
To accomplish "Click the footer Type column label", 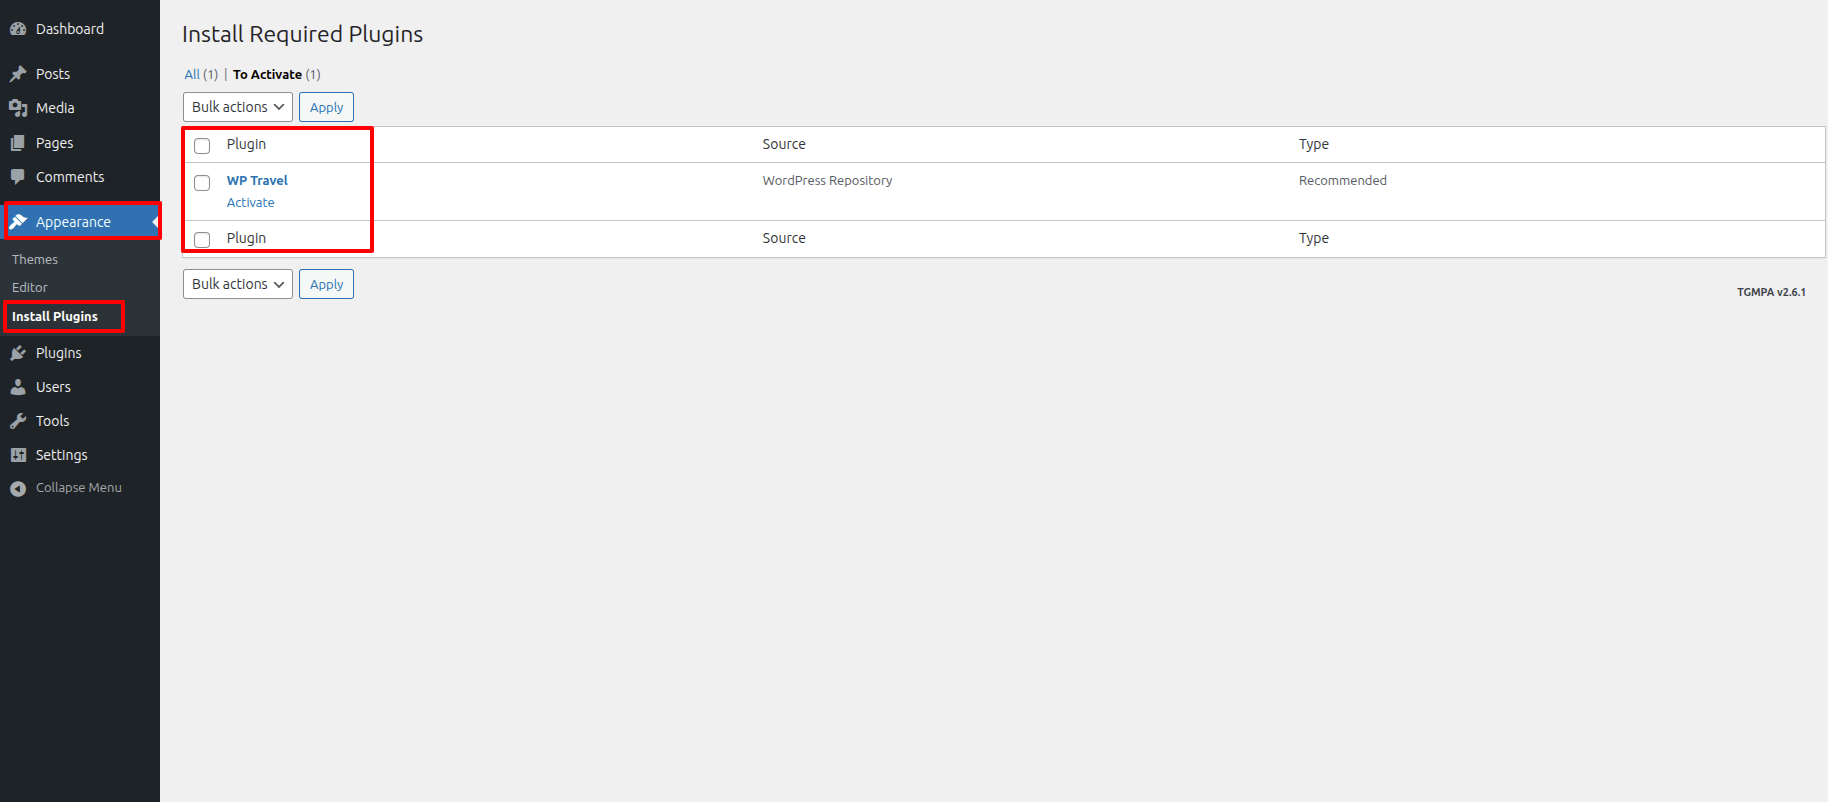I will pos(1314,238).
